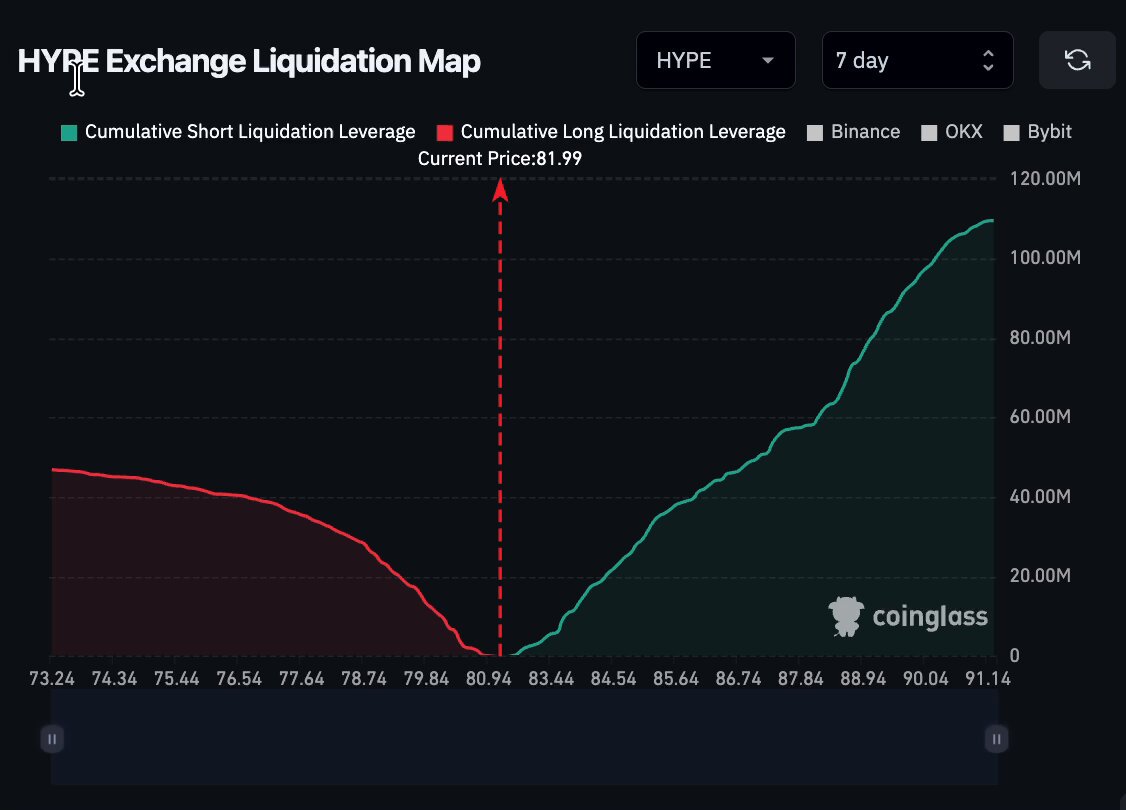Click the red current price arrowhead
Image resolution: width=1126 pixels, height=810 pixels.
[x=501, y=190]
